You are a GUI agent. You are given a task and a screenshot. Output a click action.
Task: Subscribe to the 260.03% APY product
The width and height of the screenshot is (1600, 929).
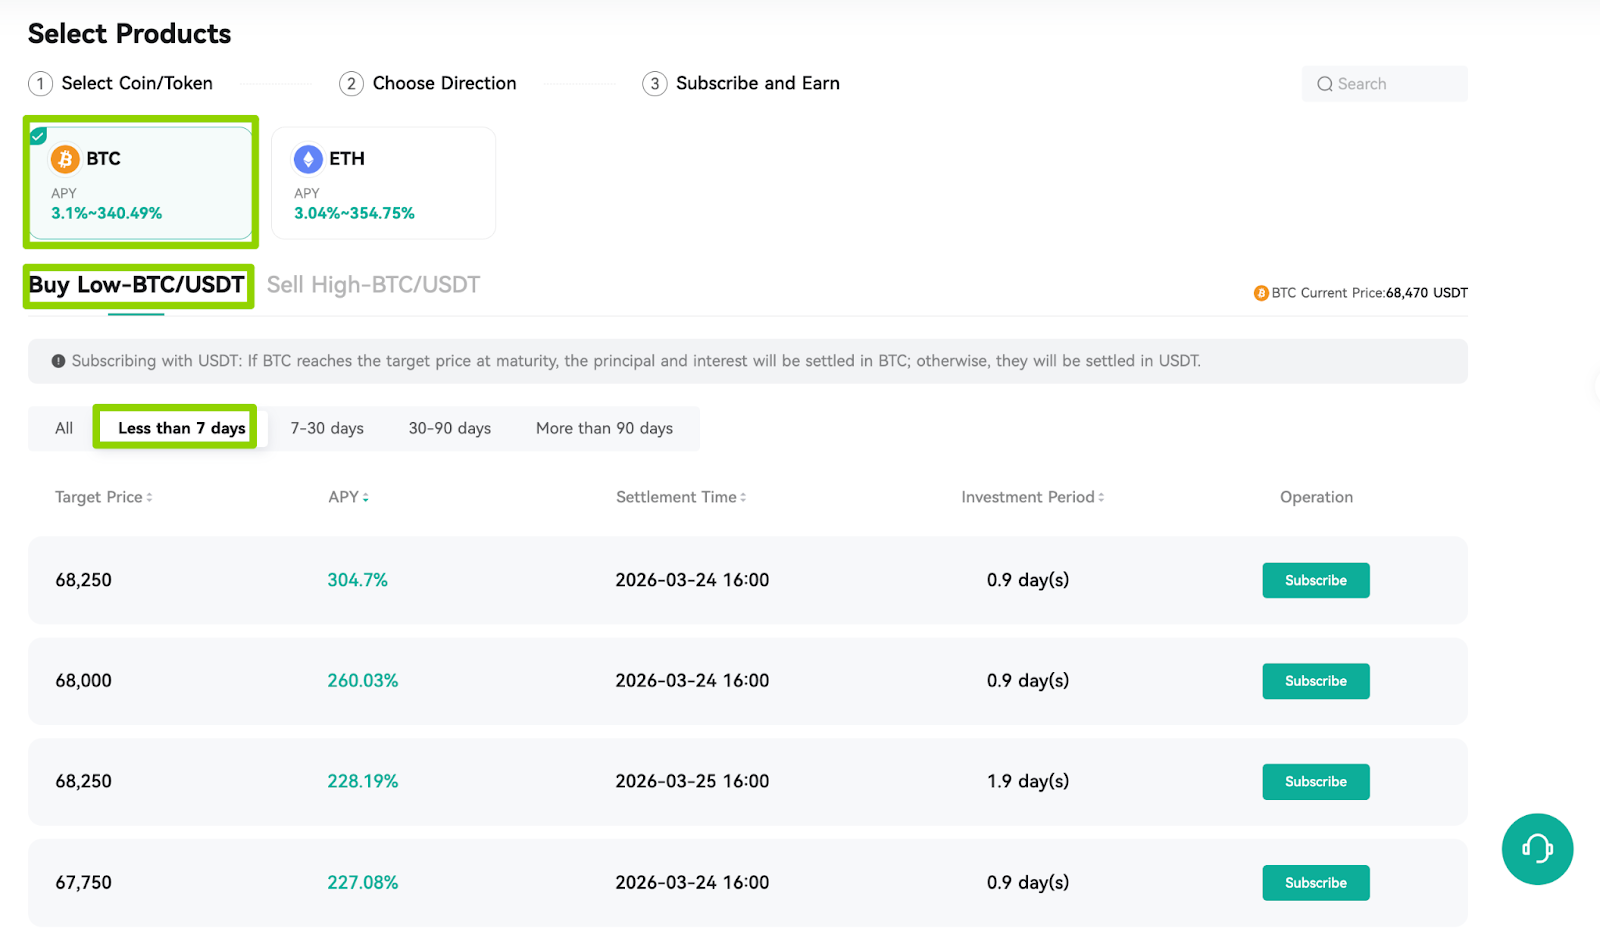pos(1316,681)
